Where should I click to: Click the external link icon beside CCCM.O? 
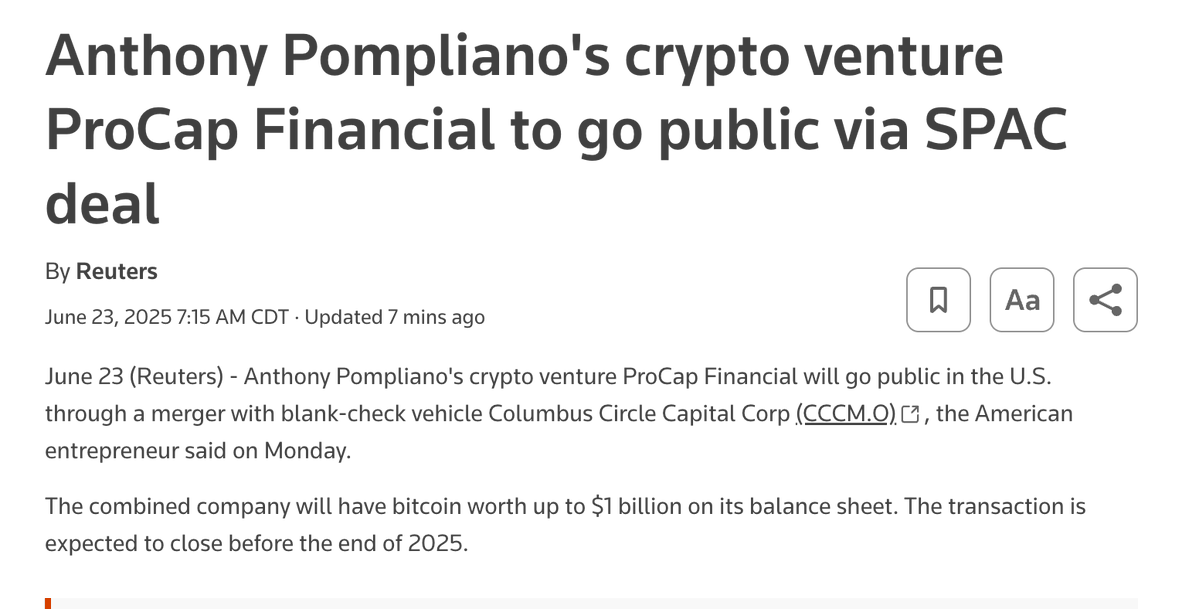click(x=910, y=415)
